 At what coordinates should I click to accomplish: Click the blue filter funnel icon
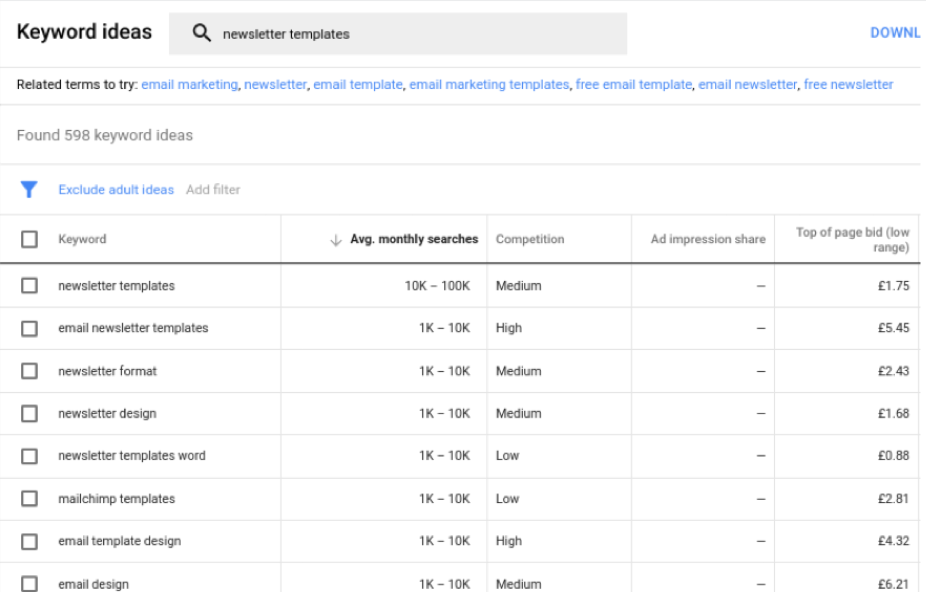[x=30, y=190]
